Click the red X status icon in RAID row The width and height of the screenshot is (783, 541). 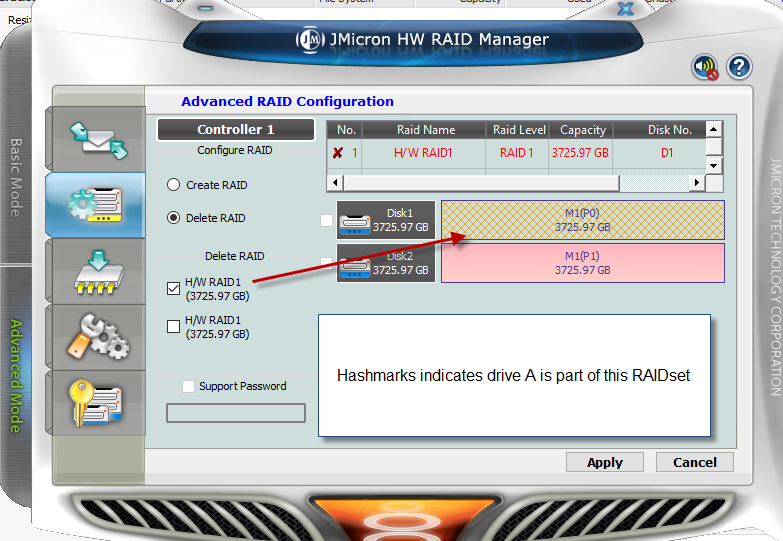pyautogui.click(x=338, y=153)
